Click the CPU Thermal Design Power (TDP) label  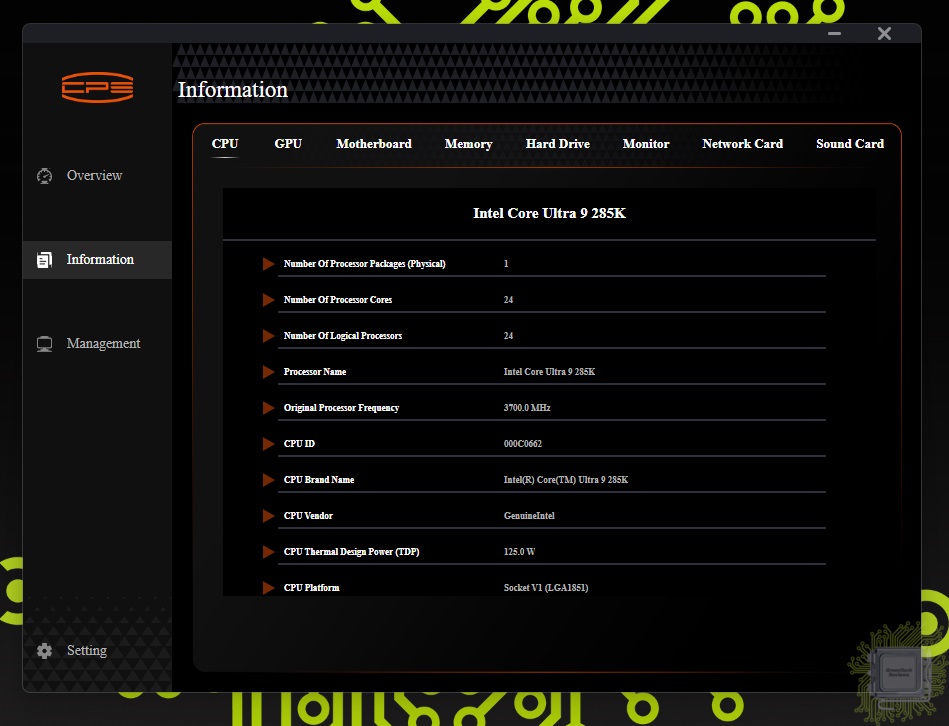click(x=352, y=552)
